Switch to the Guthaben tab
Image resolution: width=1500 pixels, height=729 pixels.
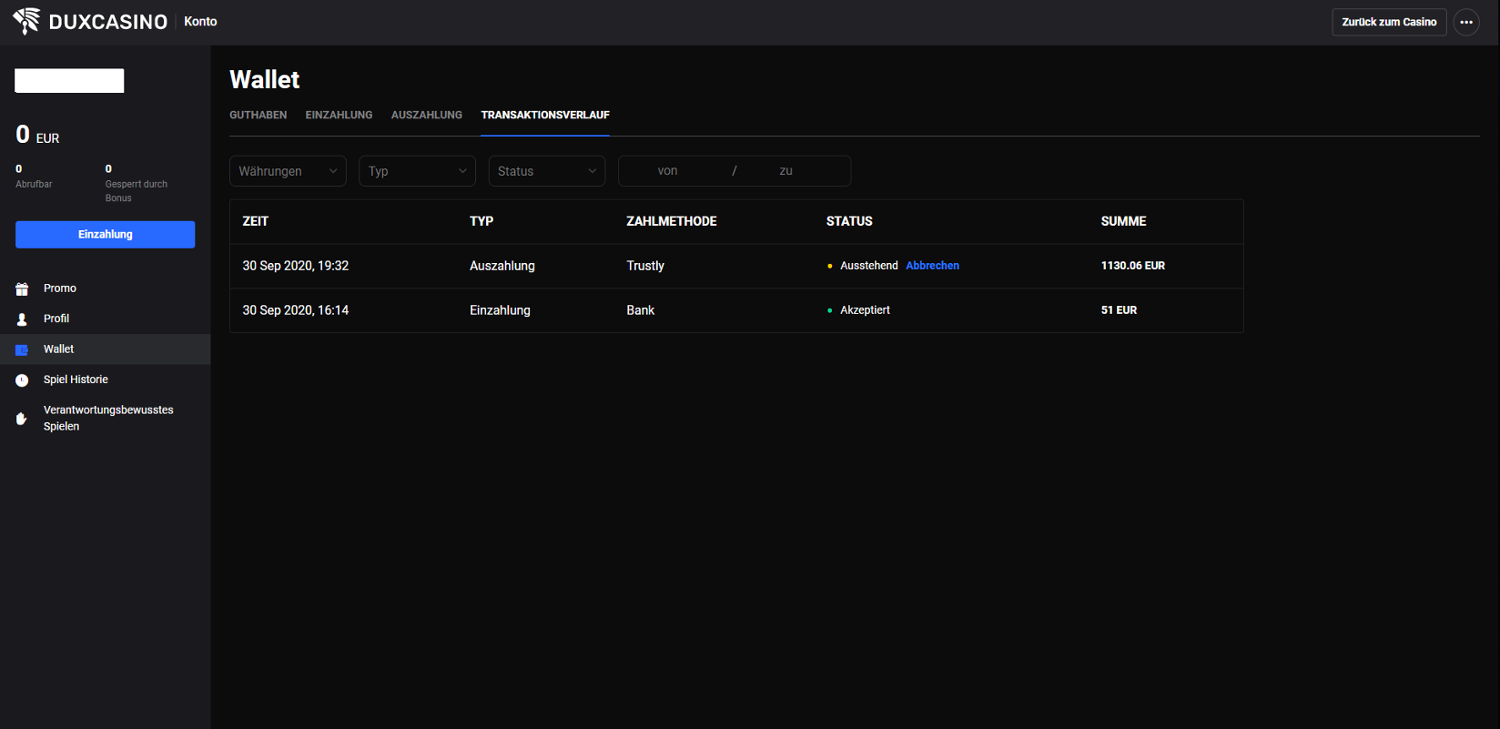coord(258,115)
